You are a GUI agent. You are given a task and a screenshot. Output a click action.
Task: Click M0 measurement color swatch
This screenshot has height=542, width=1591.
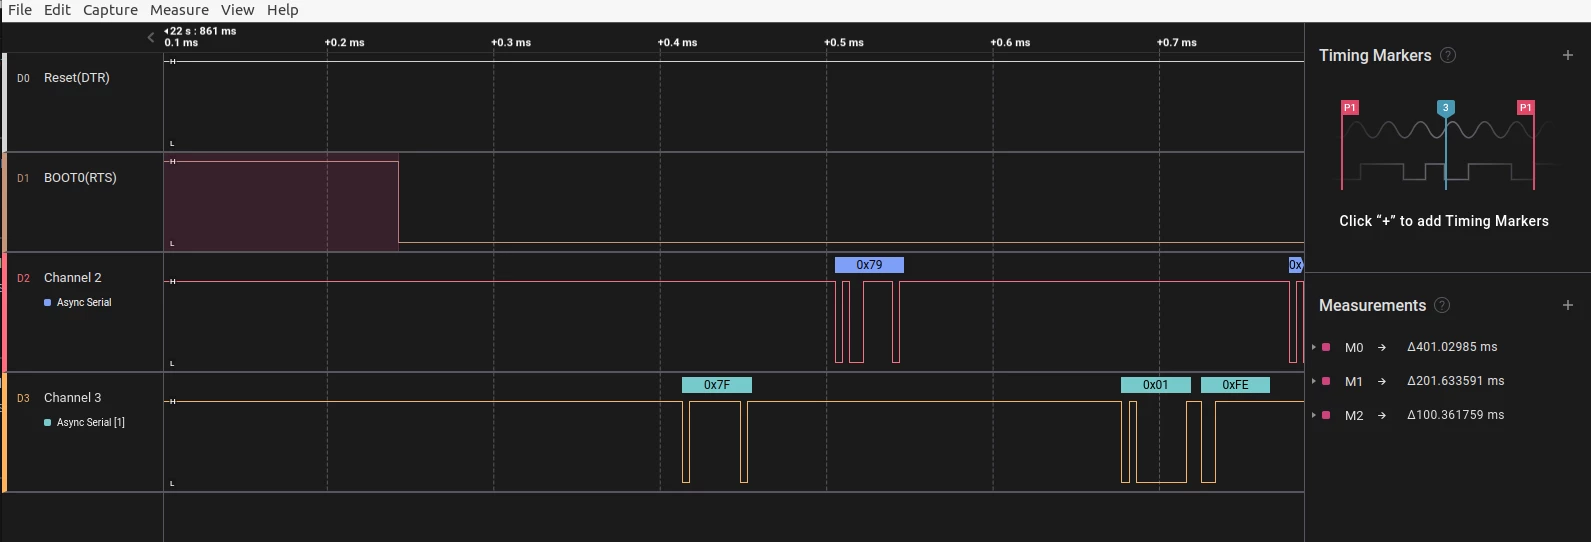1326,347
